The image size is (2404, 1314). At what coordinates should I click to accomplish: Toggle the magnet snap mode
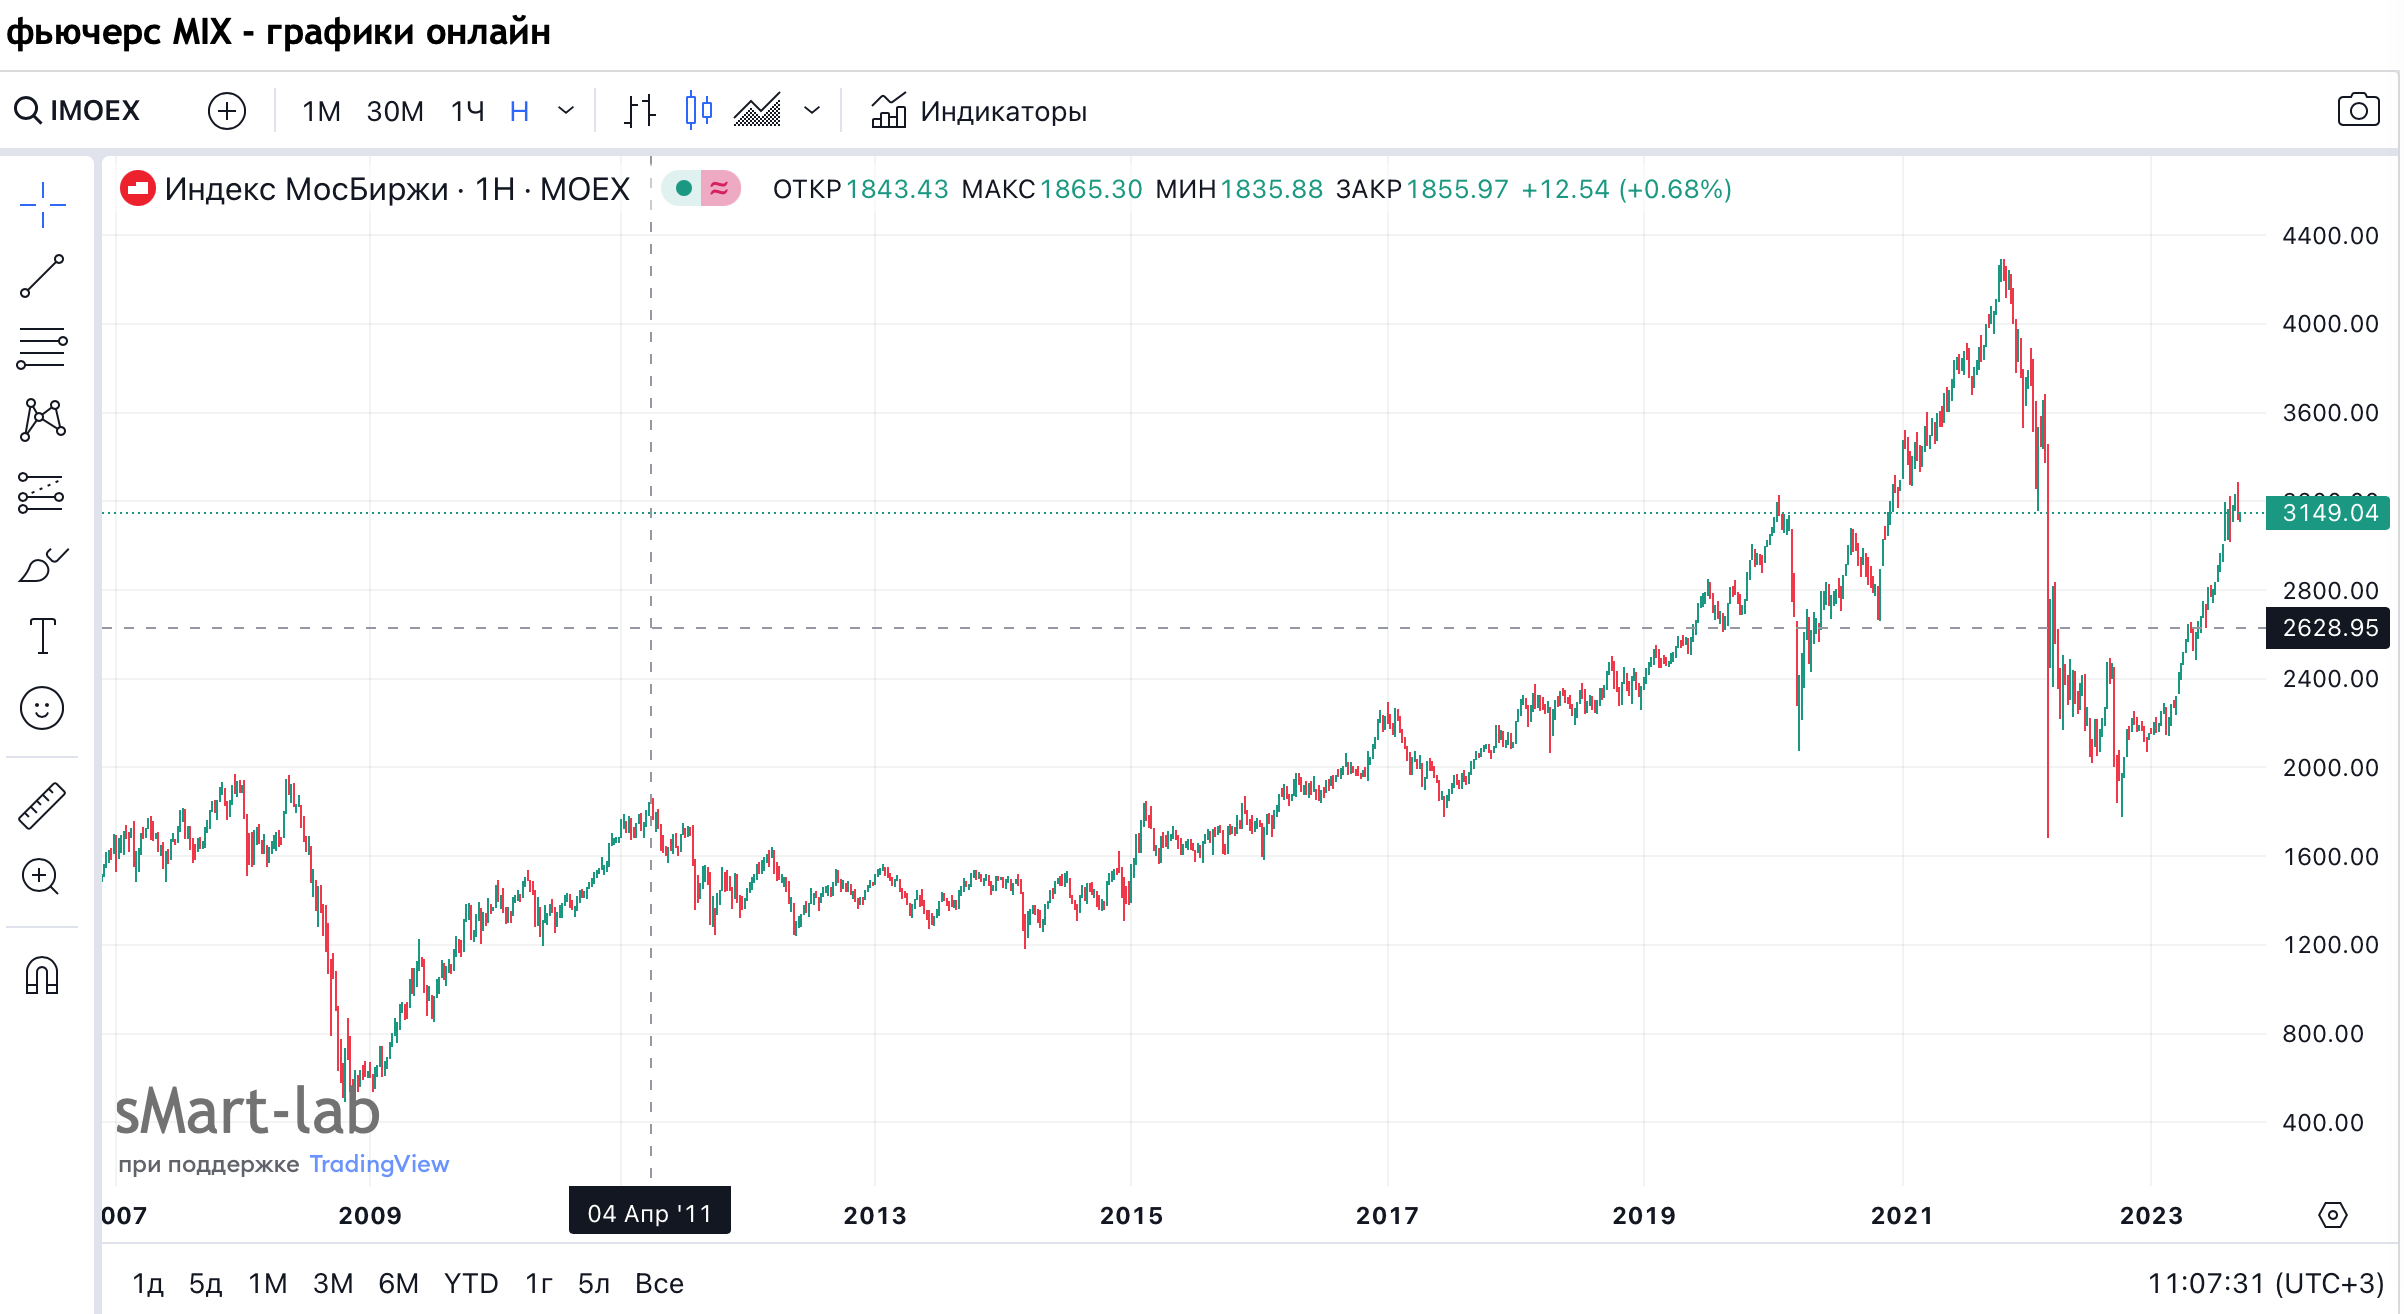(x=42, y=975)
